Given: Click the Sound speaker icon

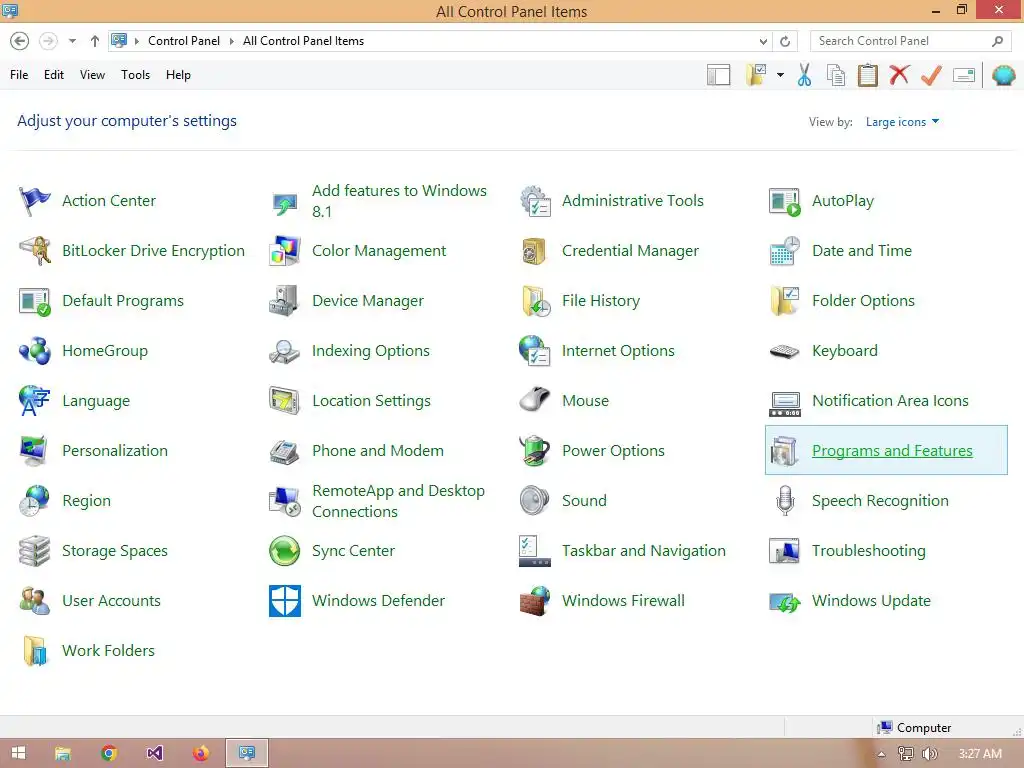Looking at the screenshot, I should pos(535,501).
